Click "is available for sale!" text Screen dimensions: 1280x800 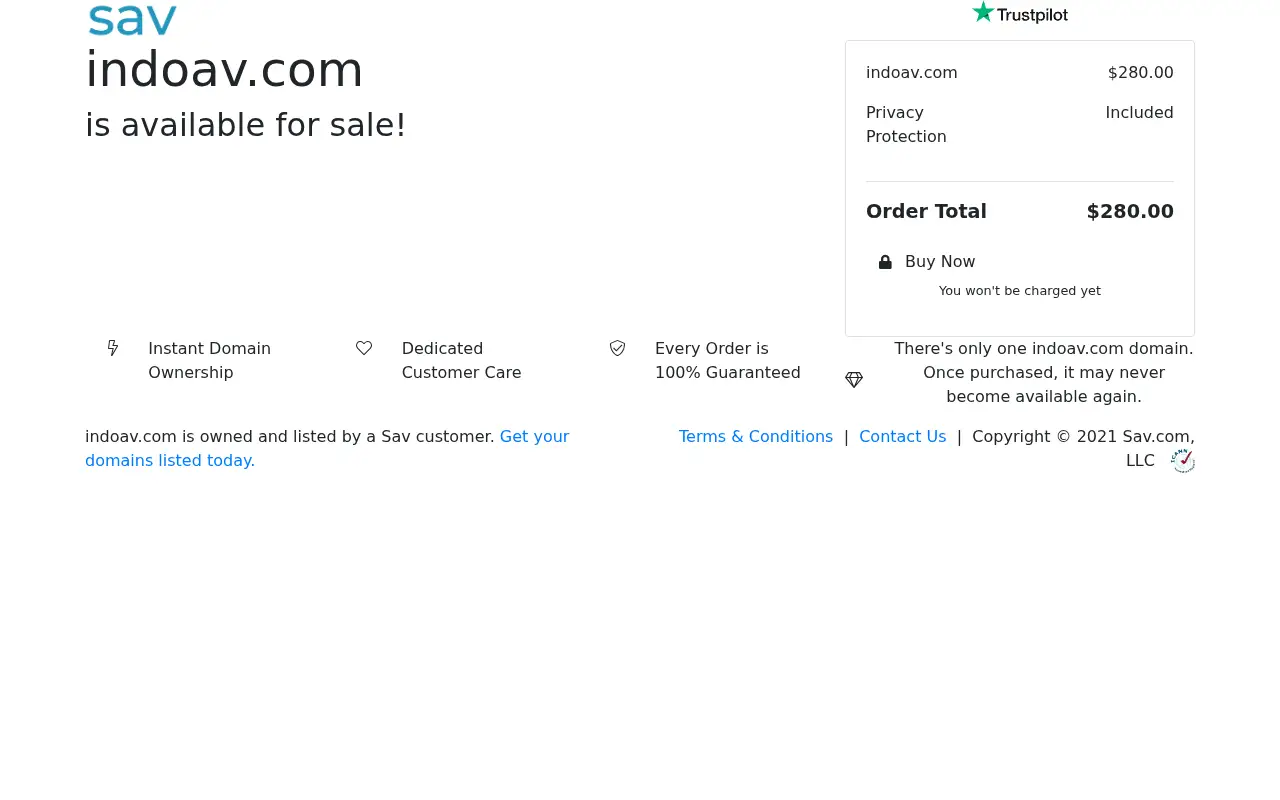(x=246, y=125)
